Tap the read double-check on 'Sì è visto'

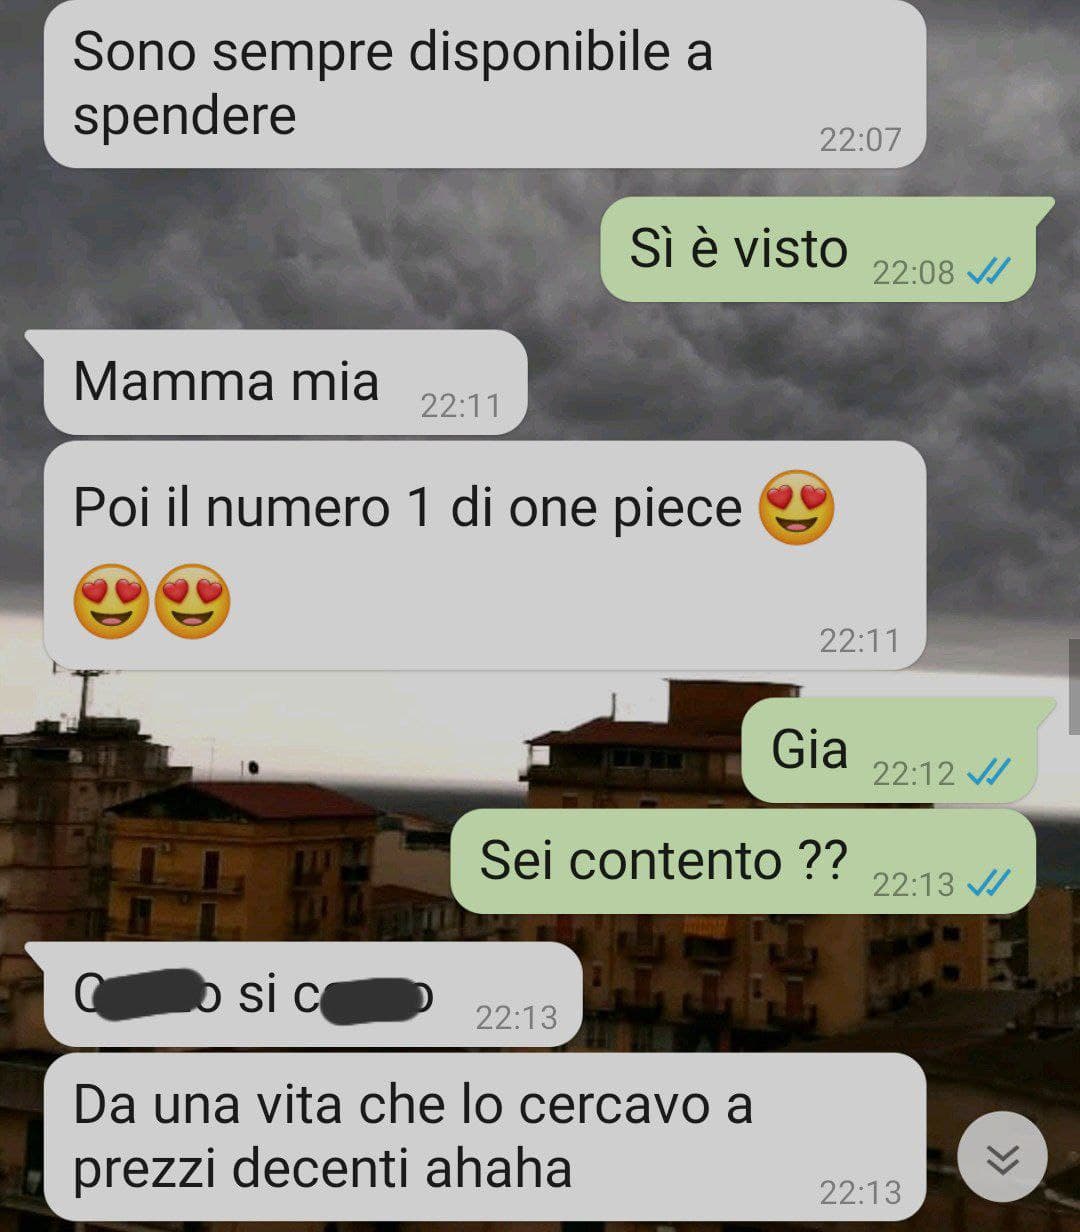tap(989, 271)
